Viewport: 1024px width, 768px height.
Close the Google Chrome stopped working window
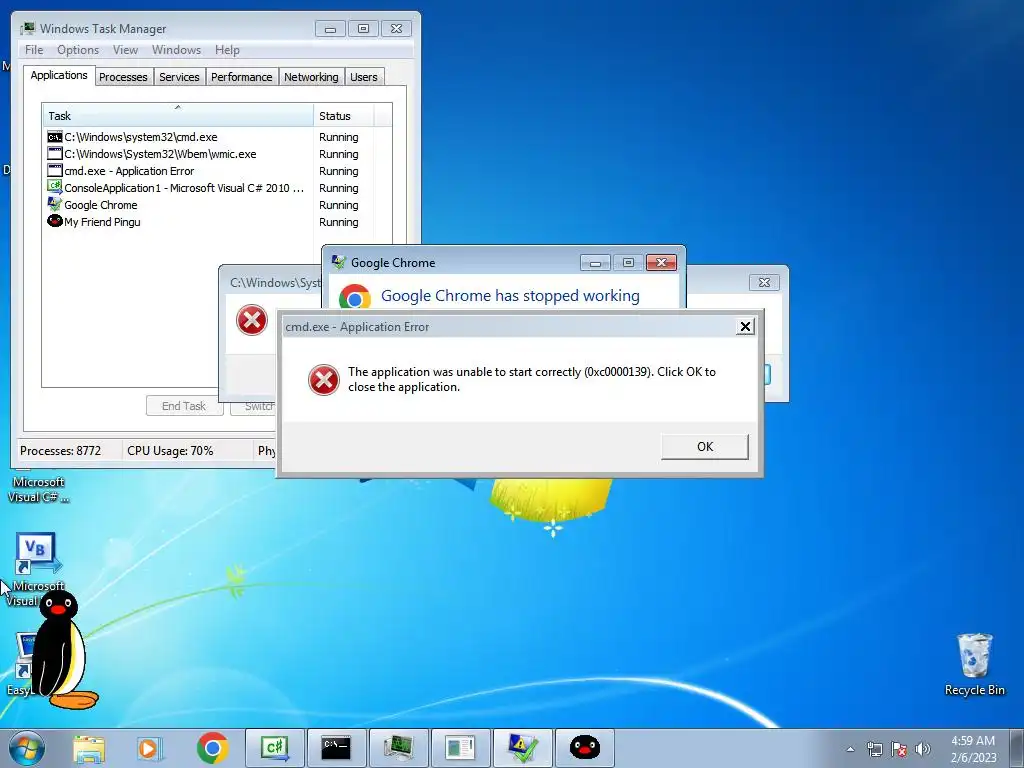(661, 263)
